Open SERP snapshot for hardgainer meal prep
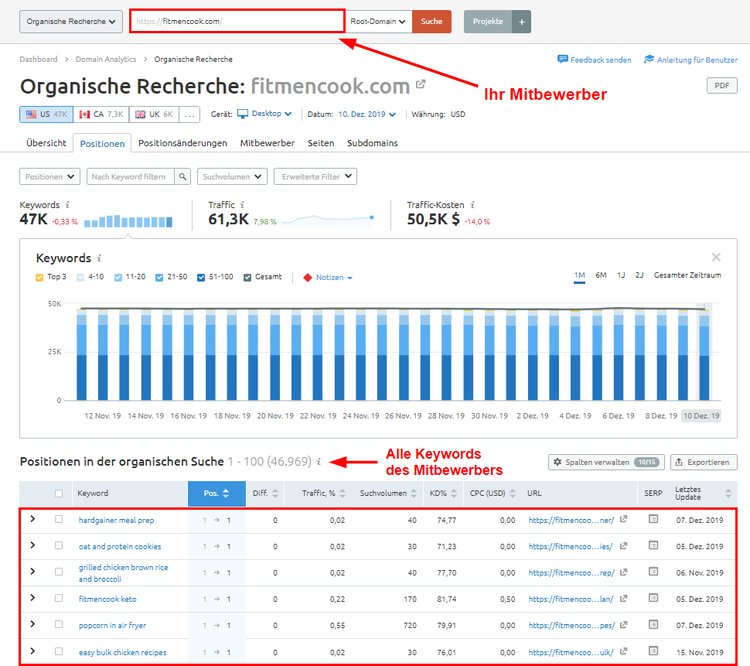The height and width of the screenshot is (666, 750). coord(653,519)
